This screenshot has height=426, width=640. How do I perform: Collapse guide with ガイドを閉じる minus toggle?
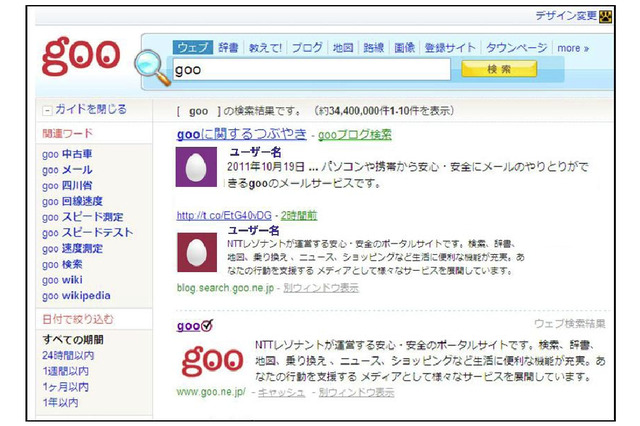[47, 110]
